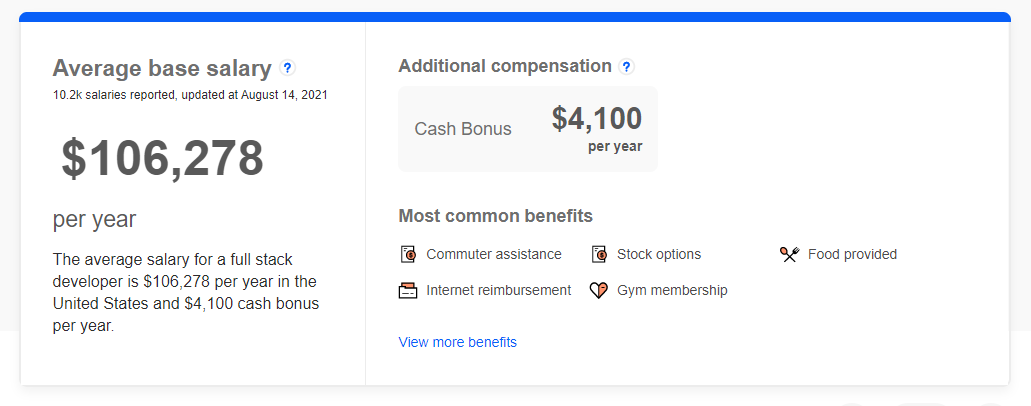Click the Food provided fork-and-spoon icon
1031x406 pixels.
789,254
